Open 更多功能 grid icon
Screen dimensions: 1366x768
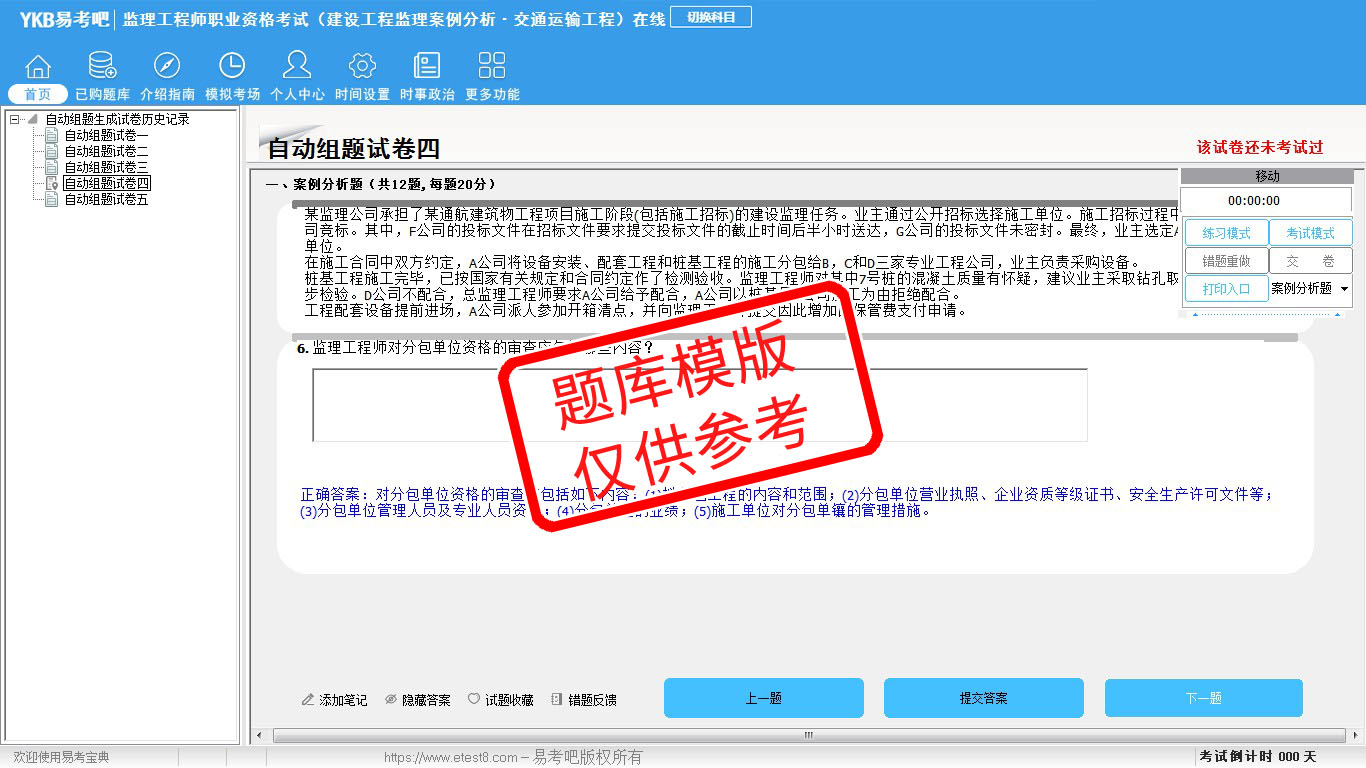[492, 67]
